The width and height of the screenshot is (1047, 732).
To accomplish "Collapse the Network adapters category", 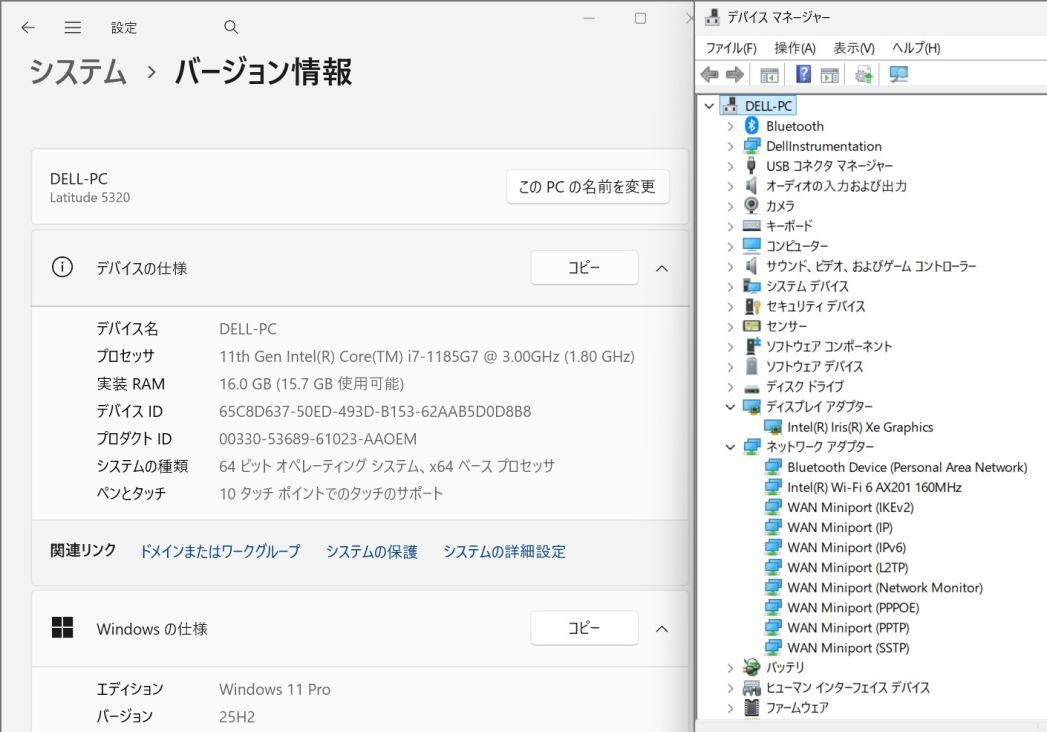I will (x=730, y=447).
